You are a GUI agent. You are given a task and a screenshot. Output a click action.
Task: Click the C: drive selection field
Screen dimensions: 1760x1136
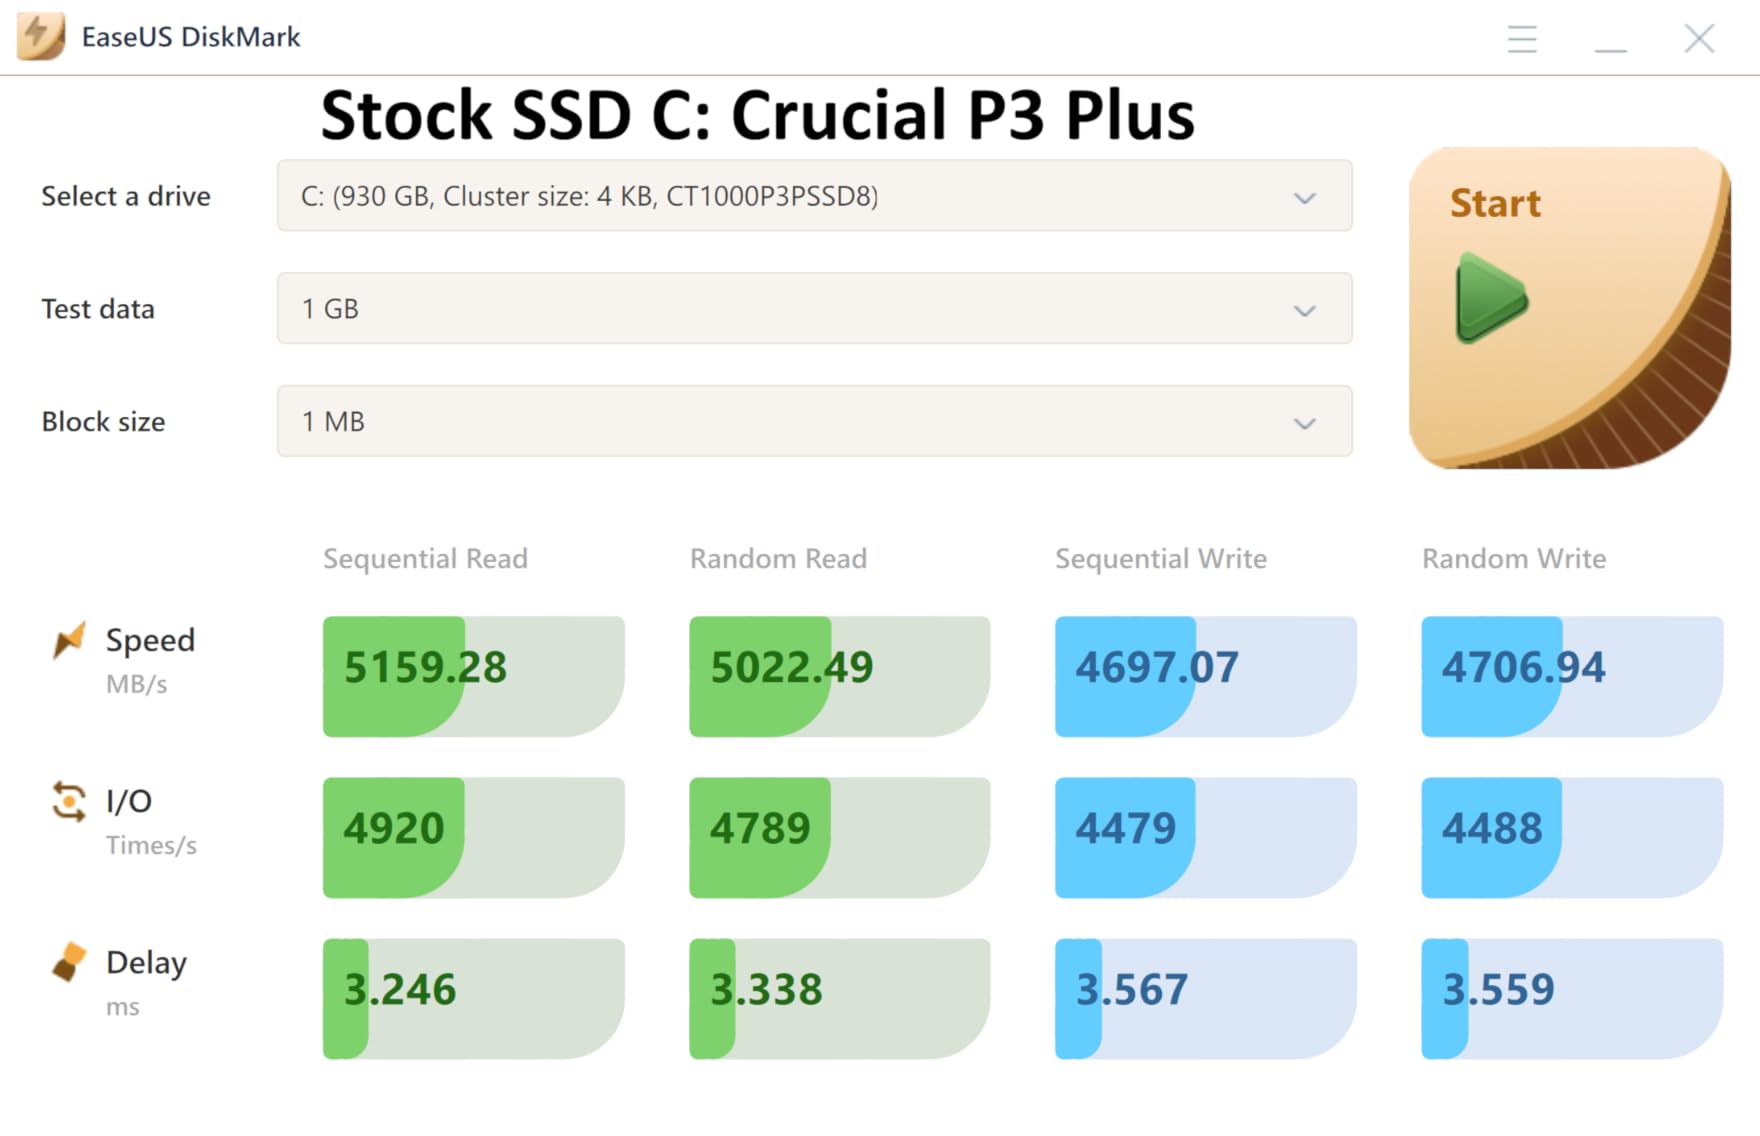(700, 197)
